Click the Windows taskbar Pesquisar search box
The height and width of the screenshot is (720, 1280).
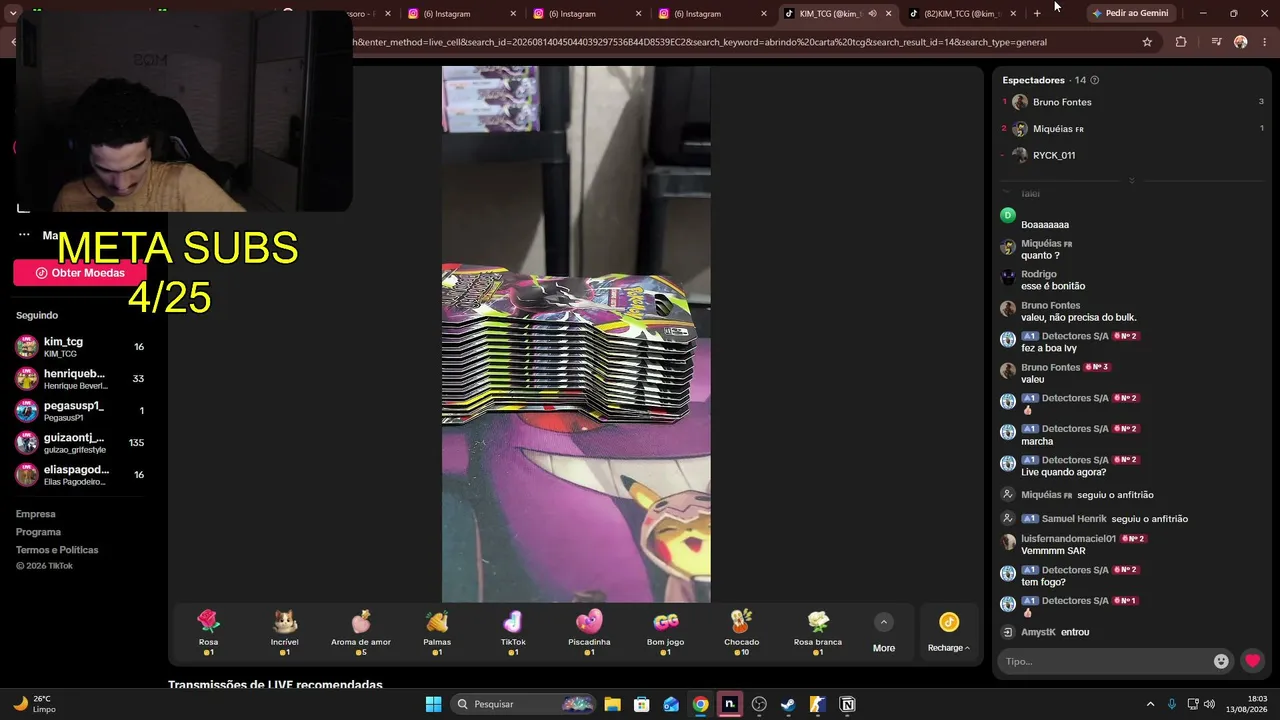(x=523, y=704)
